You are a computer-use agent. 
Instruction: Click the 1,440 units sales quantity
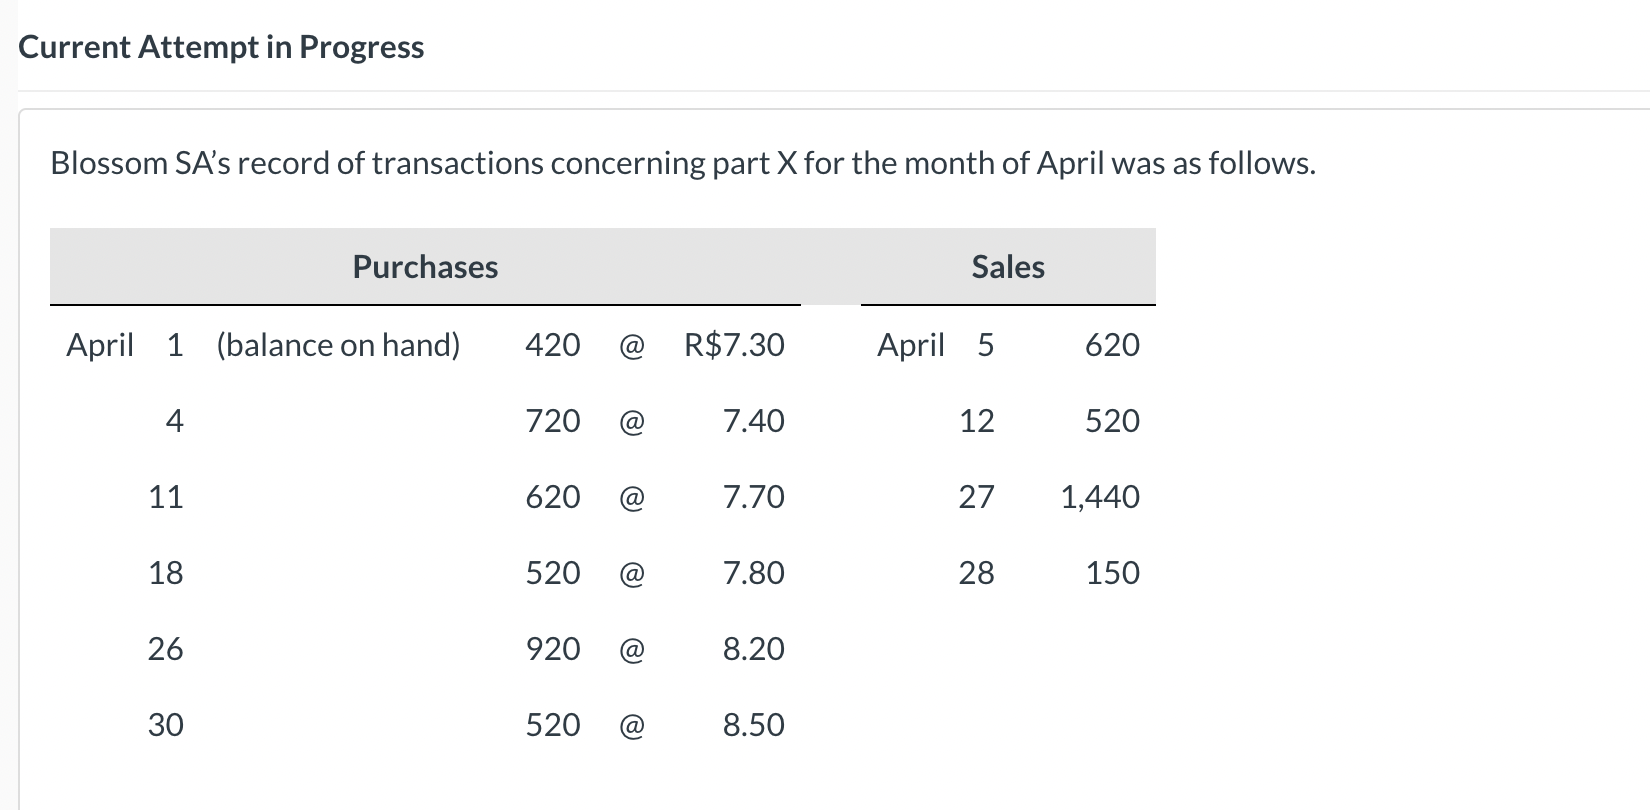(1100, 497)
